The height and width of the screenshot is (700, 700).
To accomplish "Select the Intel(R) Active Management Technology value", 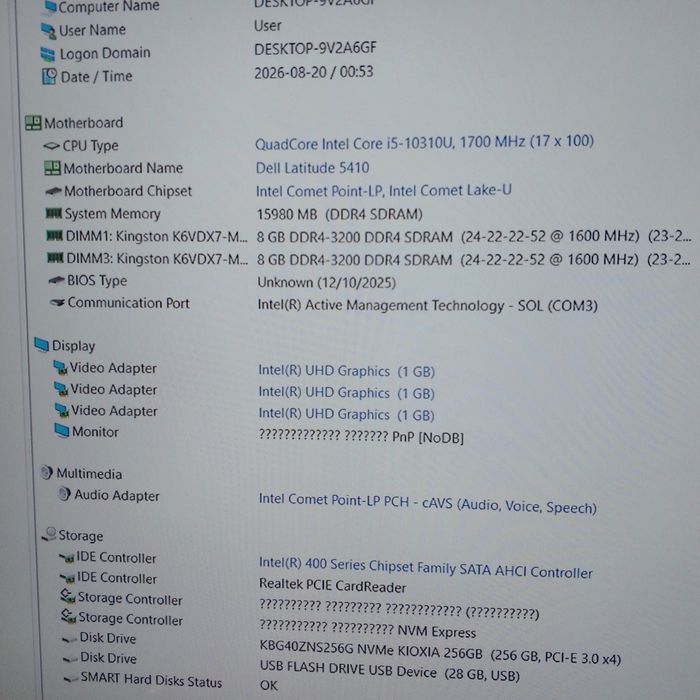I will coord(427,306).
